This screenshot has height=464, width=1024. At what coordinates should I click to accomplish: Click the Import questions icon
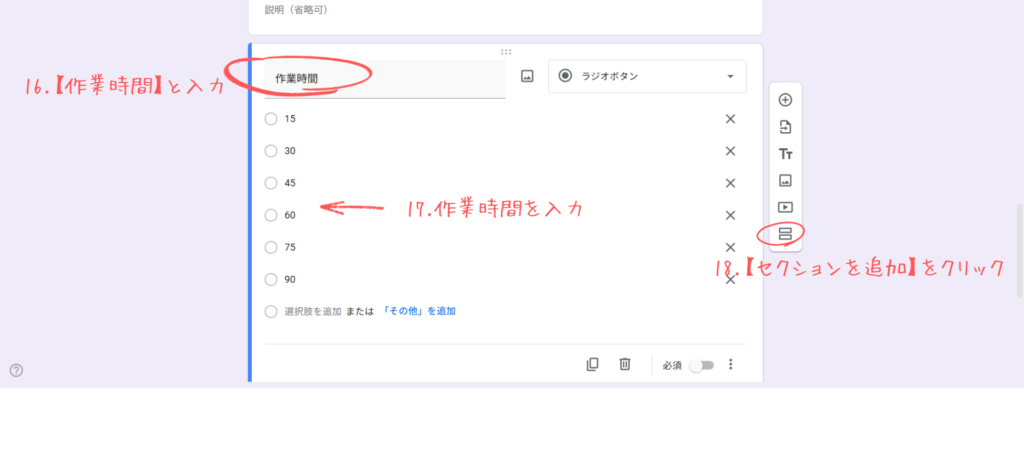[786, 127]
